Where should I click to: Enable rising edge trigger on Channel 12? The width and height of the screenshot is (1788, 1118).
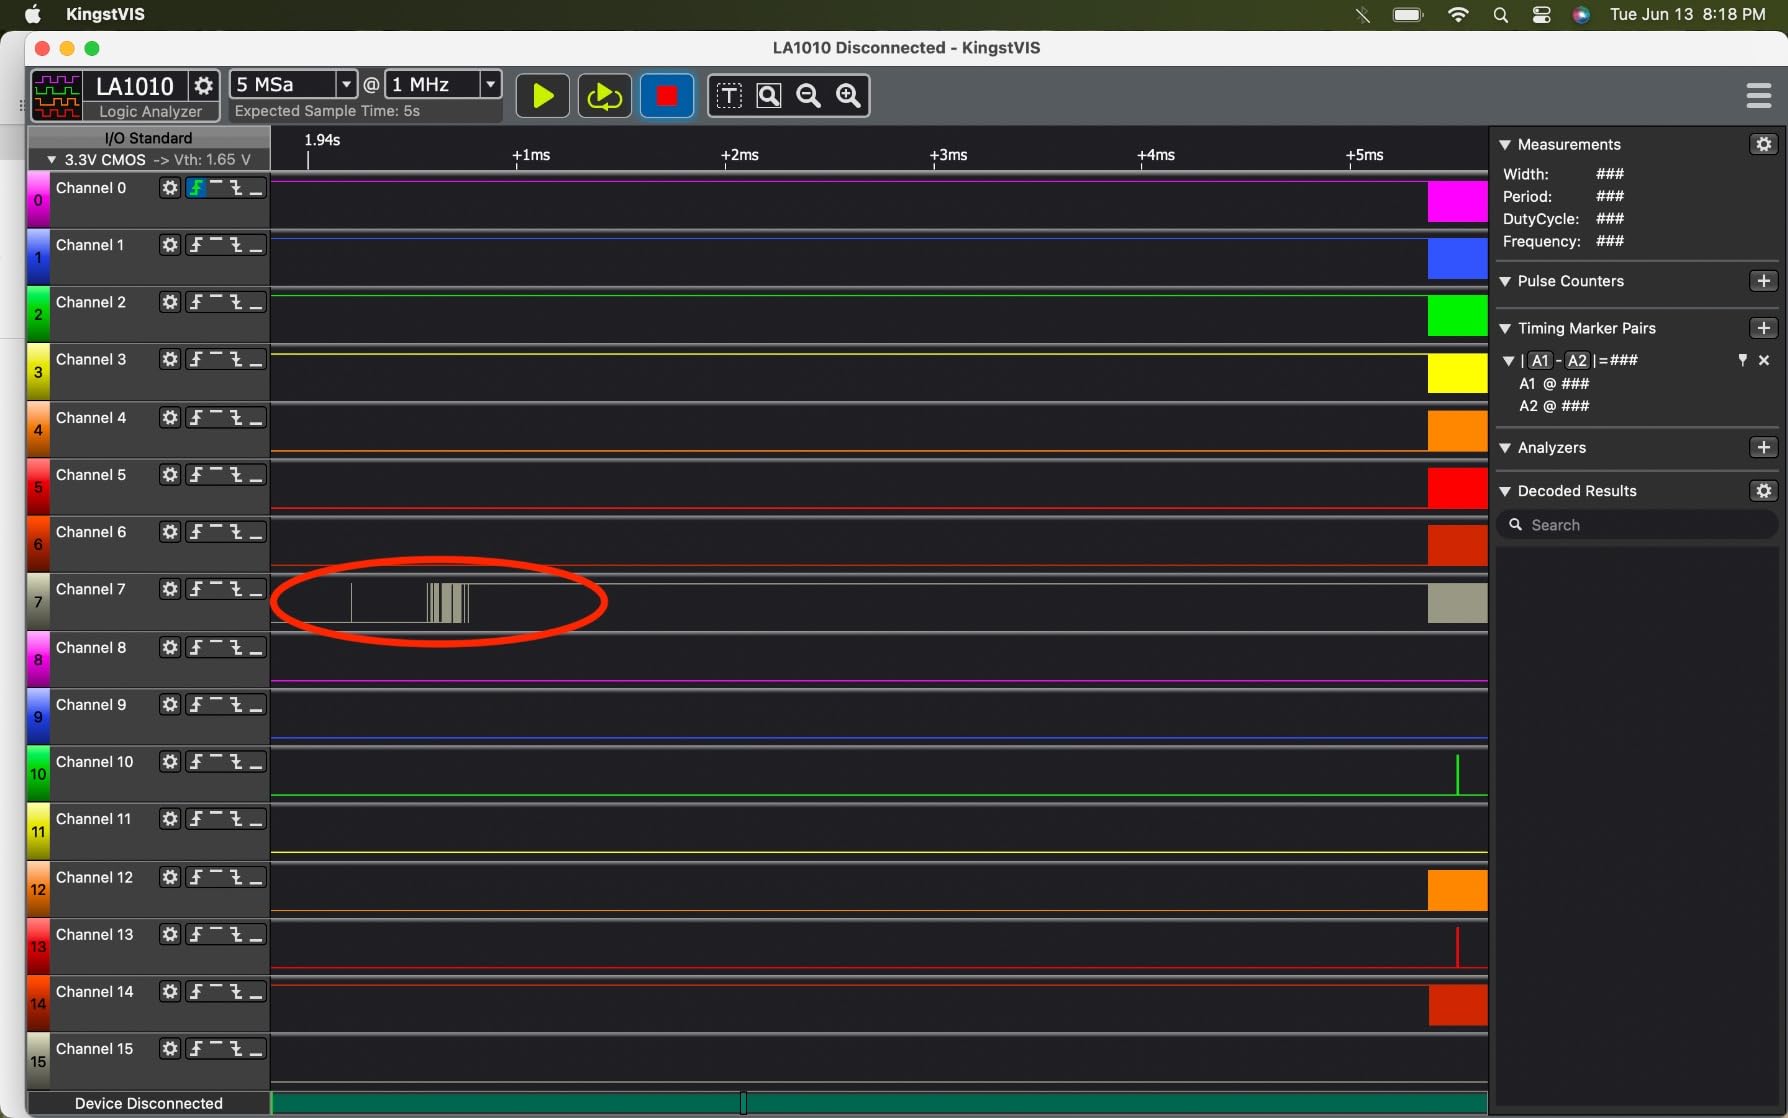point(197,877)
